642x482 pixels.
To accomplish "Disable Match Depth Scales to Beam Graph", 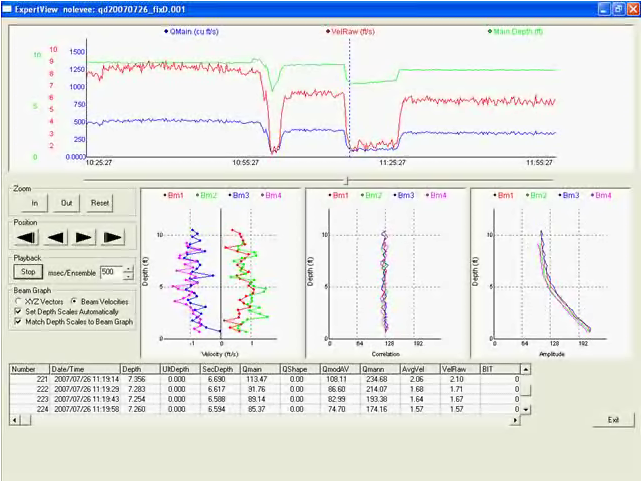I will (19, 321).
